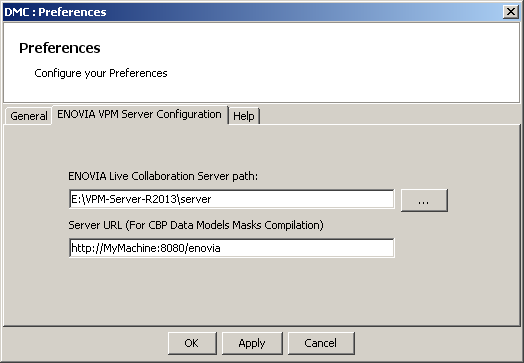Click the 'ENOVIA Live Collaboration Server path:' label
The width and height of the screenshot is (524, 363).
(163, 176)
